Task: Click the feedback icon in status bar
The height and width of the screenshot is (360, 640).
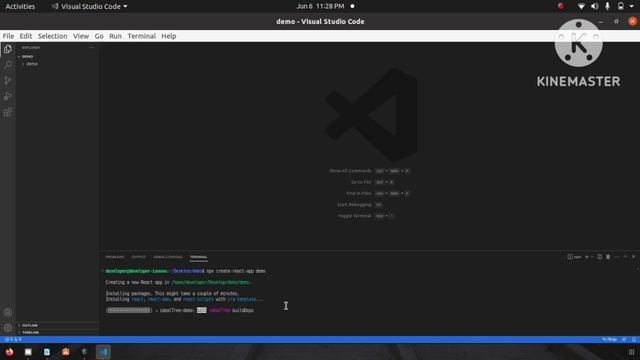Action: click(624, 339)
